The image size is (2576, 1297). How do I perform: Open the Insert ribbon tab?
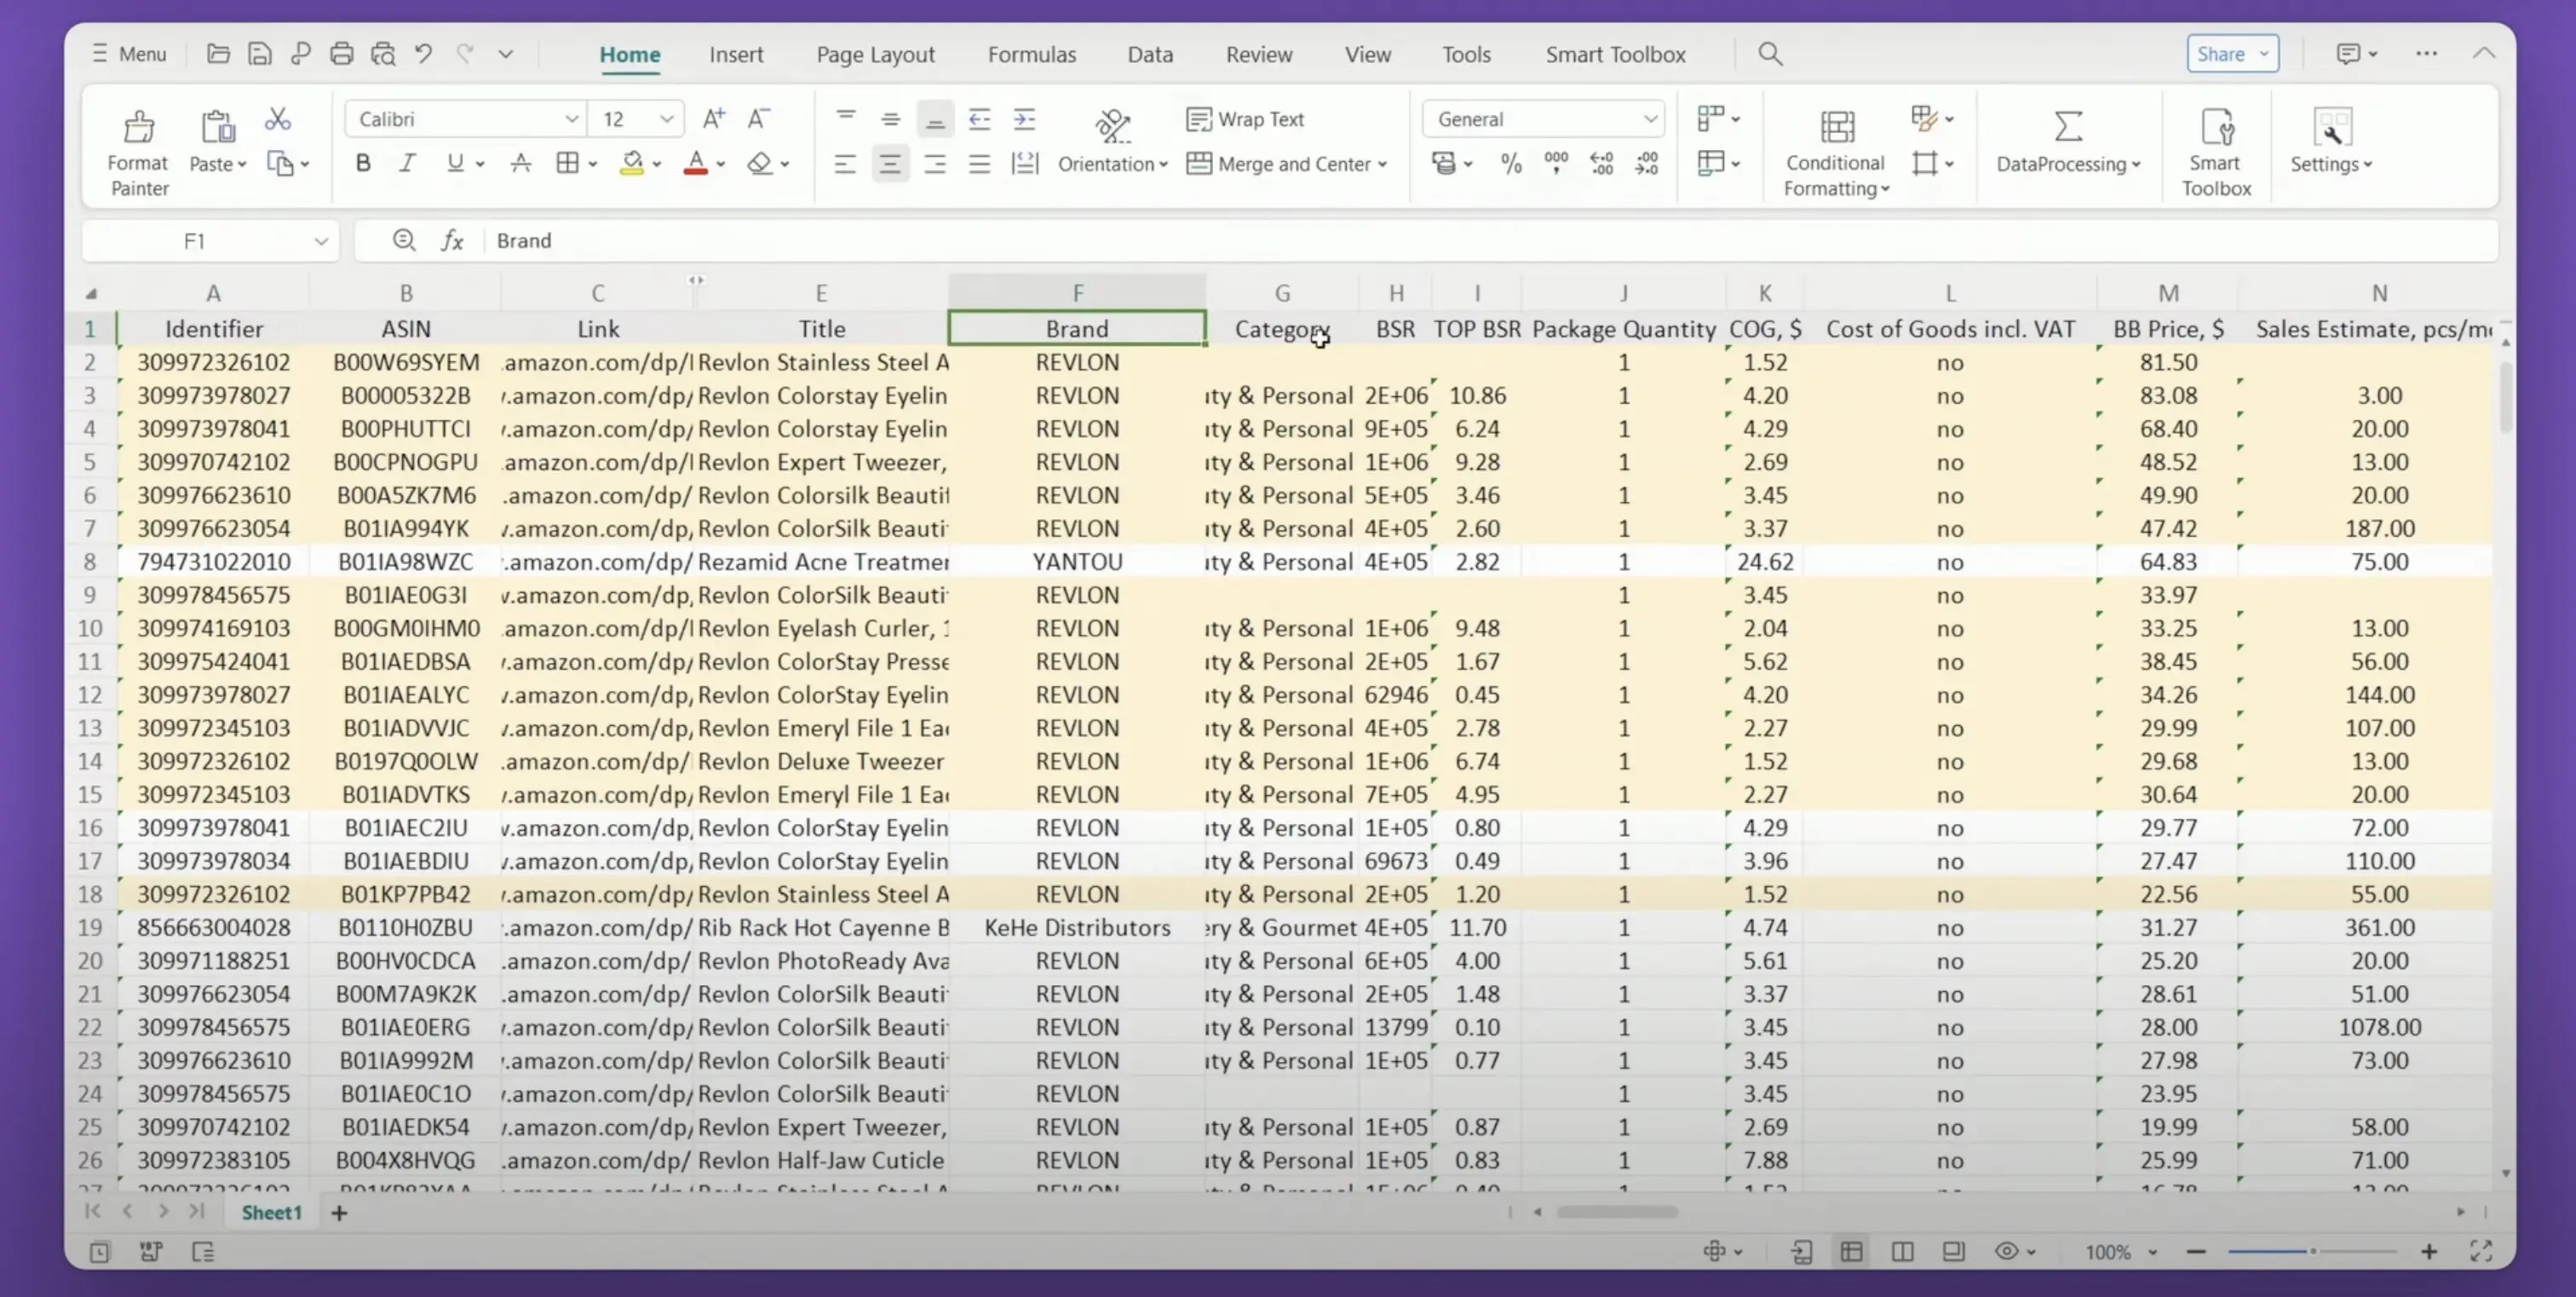click(736, 54)
